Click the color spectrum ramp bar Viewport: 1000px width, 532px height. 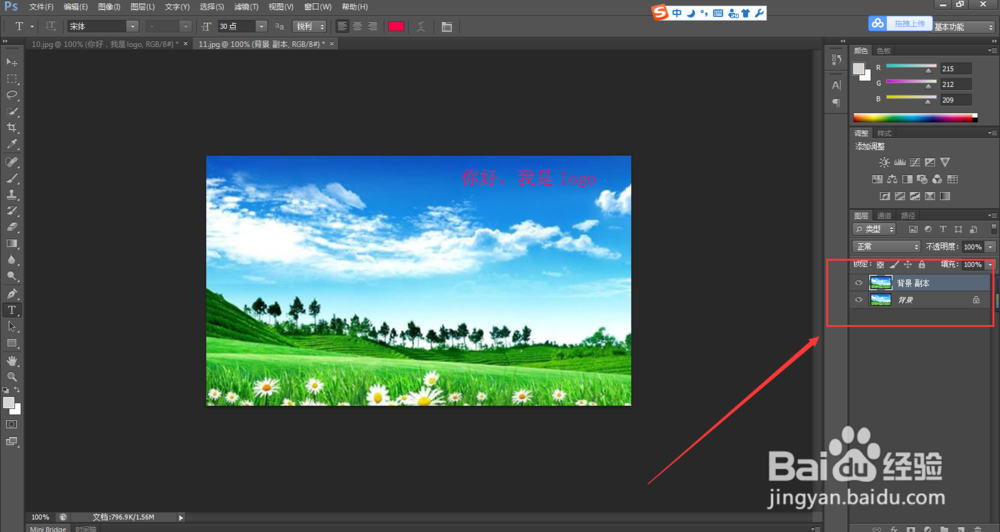tap(915, 117)
